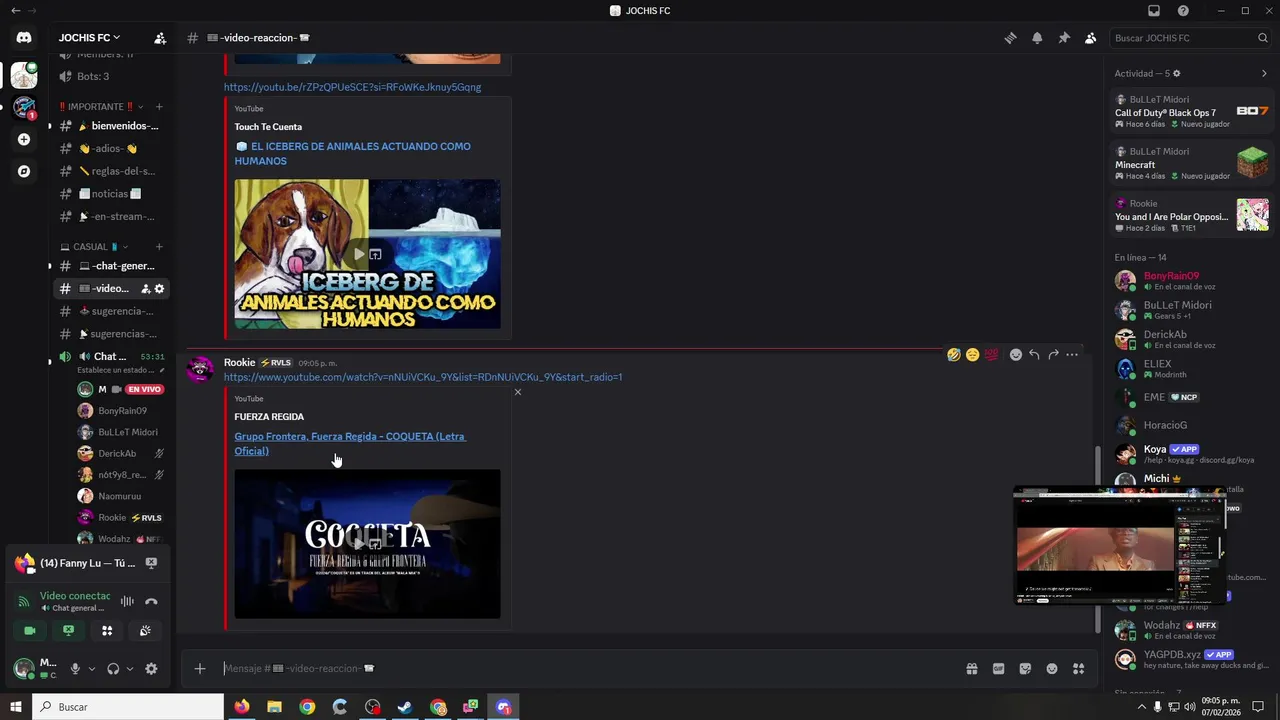
Task: Mute the microphone in user panel
Action: click(x=75, y=669)
